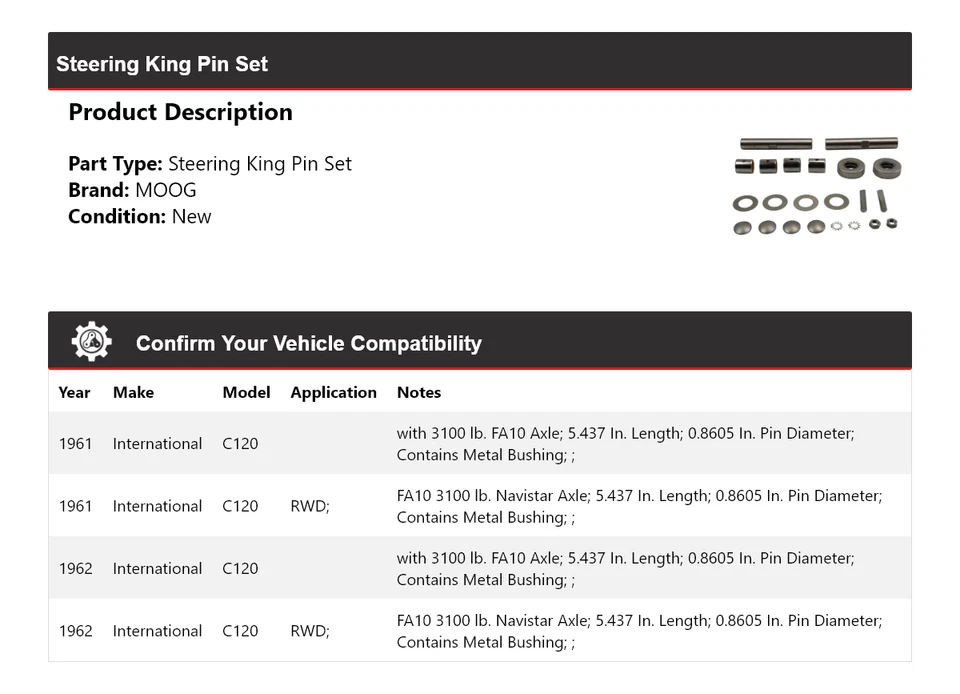Click the gear icon beside Confirm Your Vehicle Compatibility
Screen dimensions: 960x694
91,342
